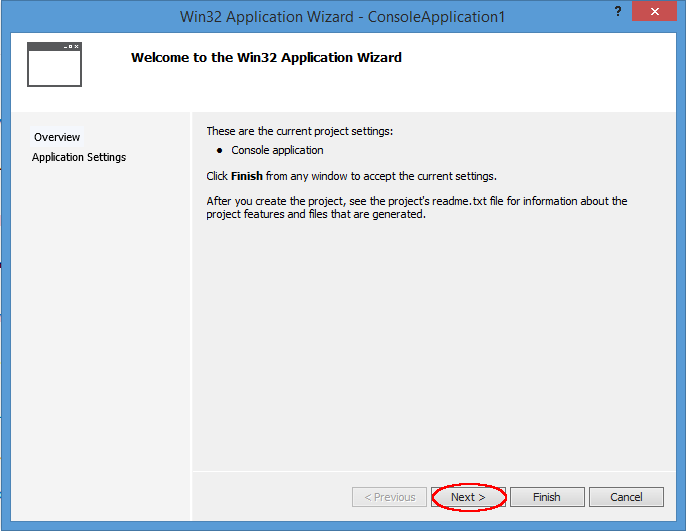Click the greyed-out Previous button
Image resolution: width=686 pixels, height=531 pixels.
pyautogui.click(x=389, y=497)
